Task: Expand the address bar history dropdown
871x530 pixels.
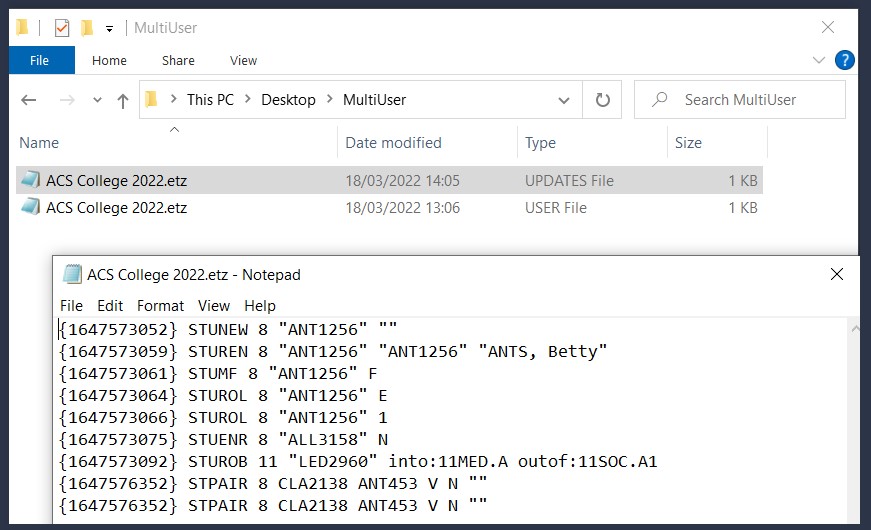Action: (564, 101)
